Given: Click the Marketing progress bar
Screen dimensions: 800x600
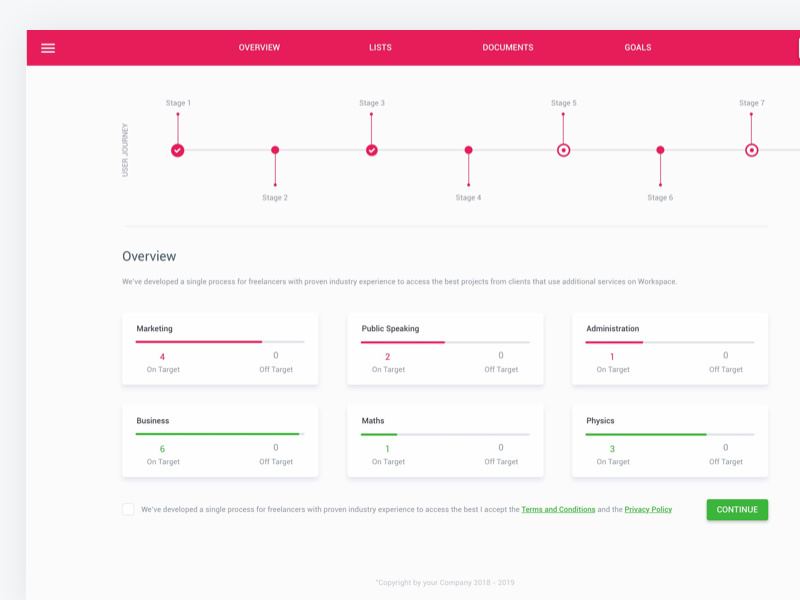Looking at the screenshot, I should pyautogui.click(x=220, y=342).
